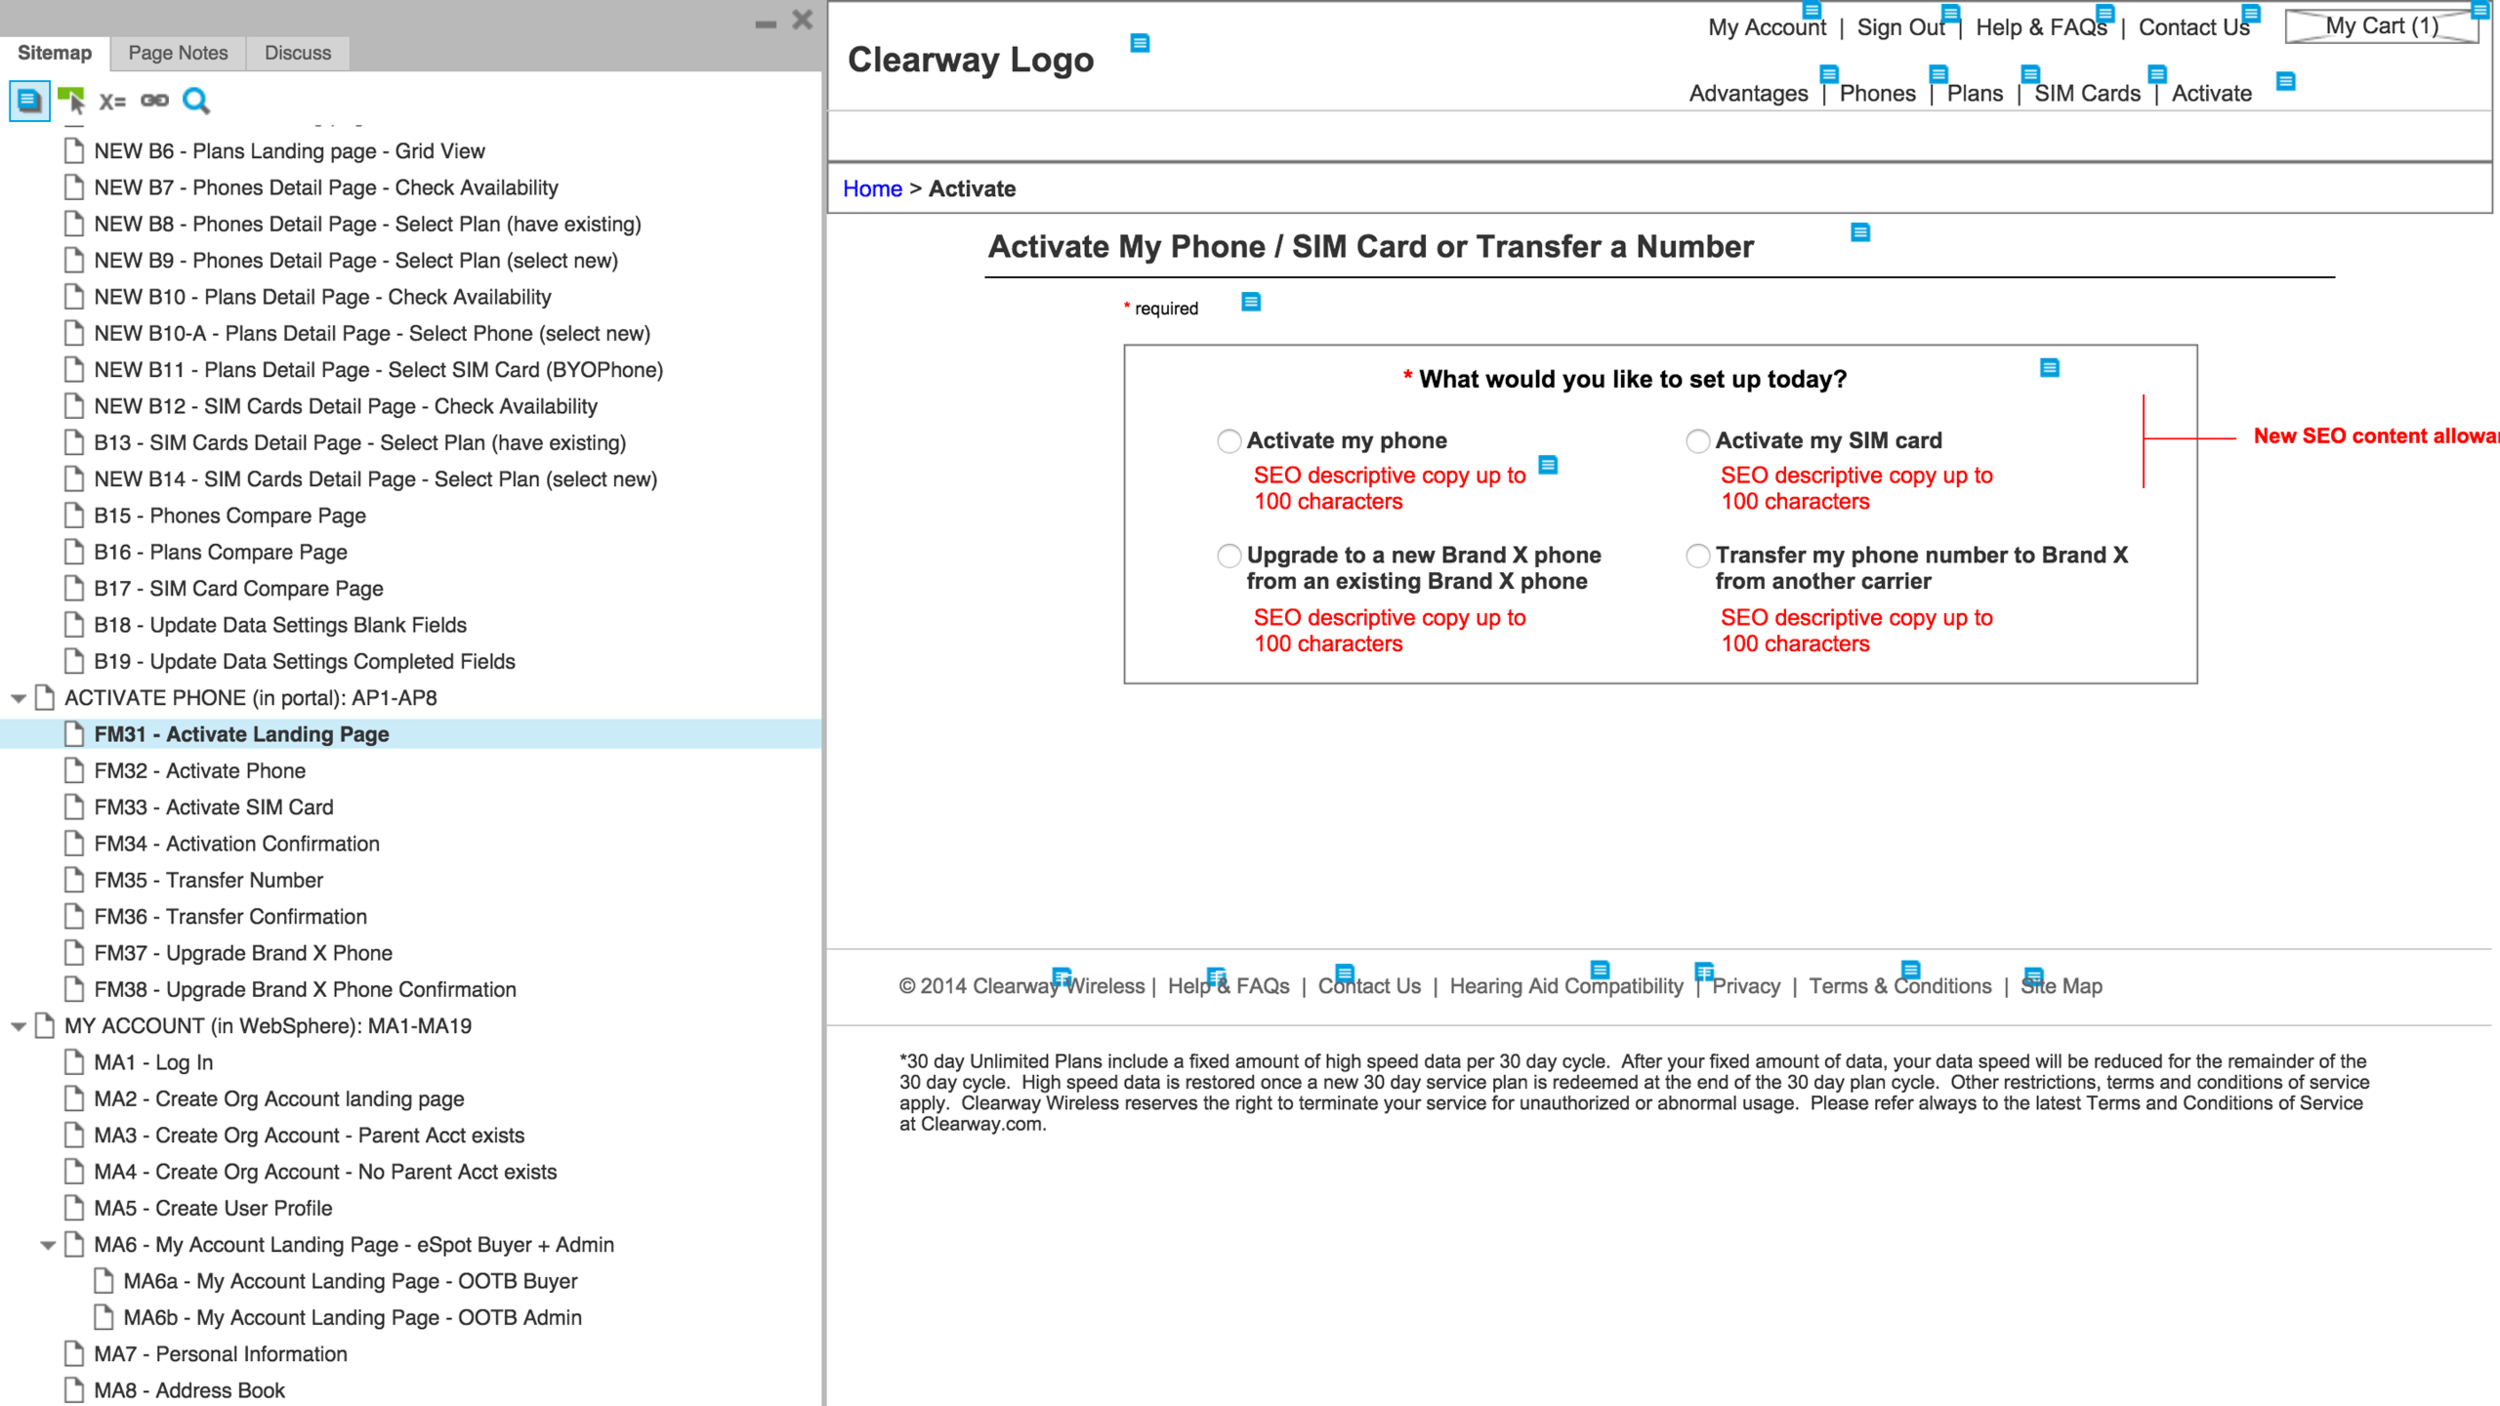Click Help & FAQs in header

click(x=2041, y=27)
